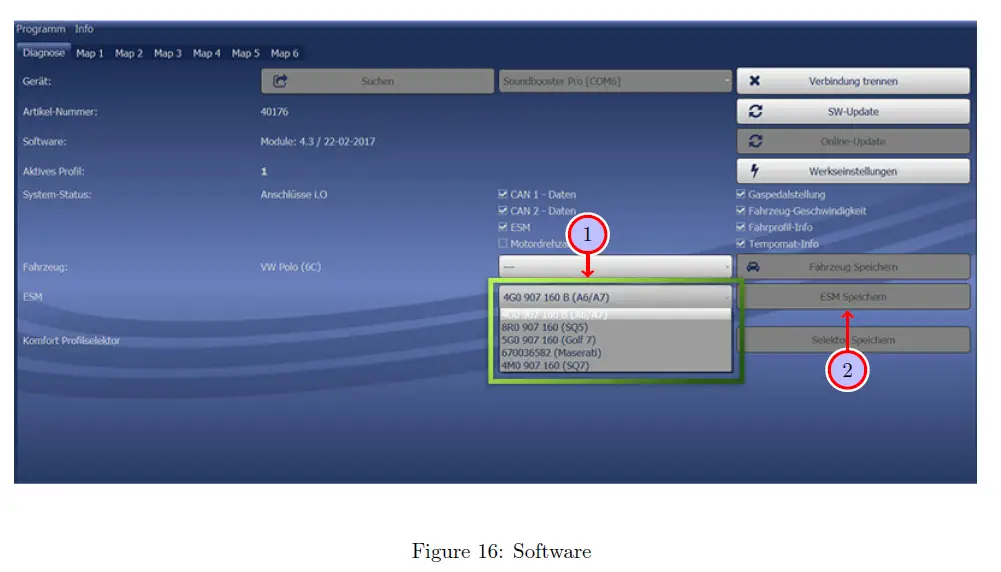
Task: Select highlighted 4G0 907 160 B list entry
Action: pyautogui.click(x=615, y=315)
